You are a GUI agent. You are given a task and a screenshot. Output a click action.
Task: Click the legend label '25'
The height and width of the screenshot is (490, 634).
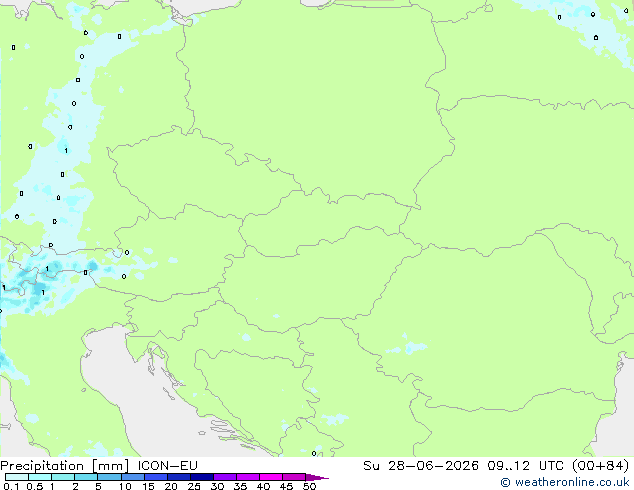(194, 486)
